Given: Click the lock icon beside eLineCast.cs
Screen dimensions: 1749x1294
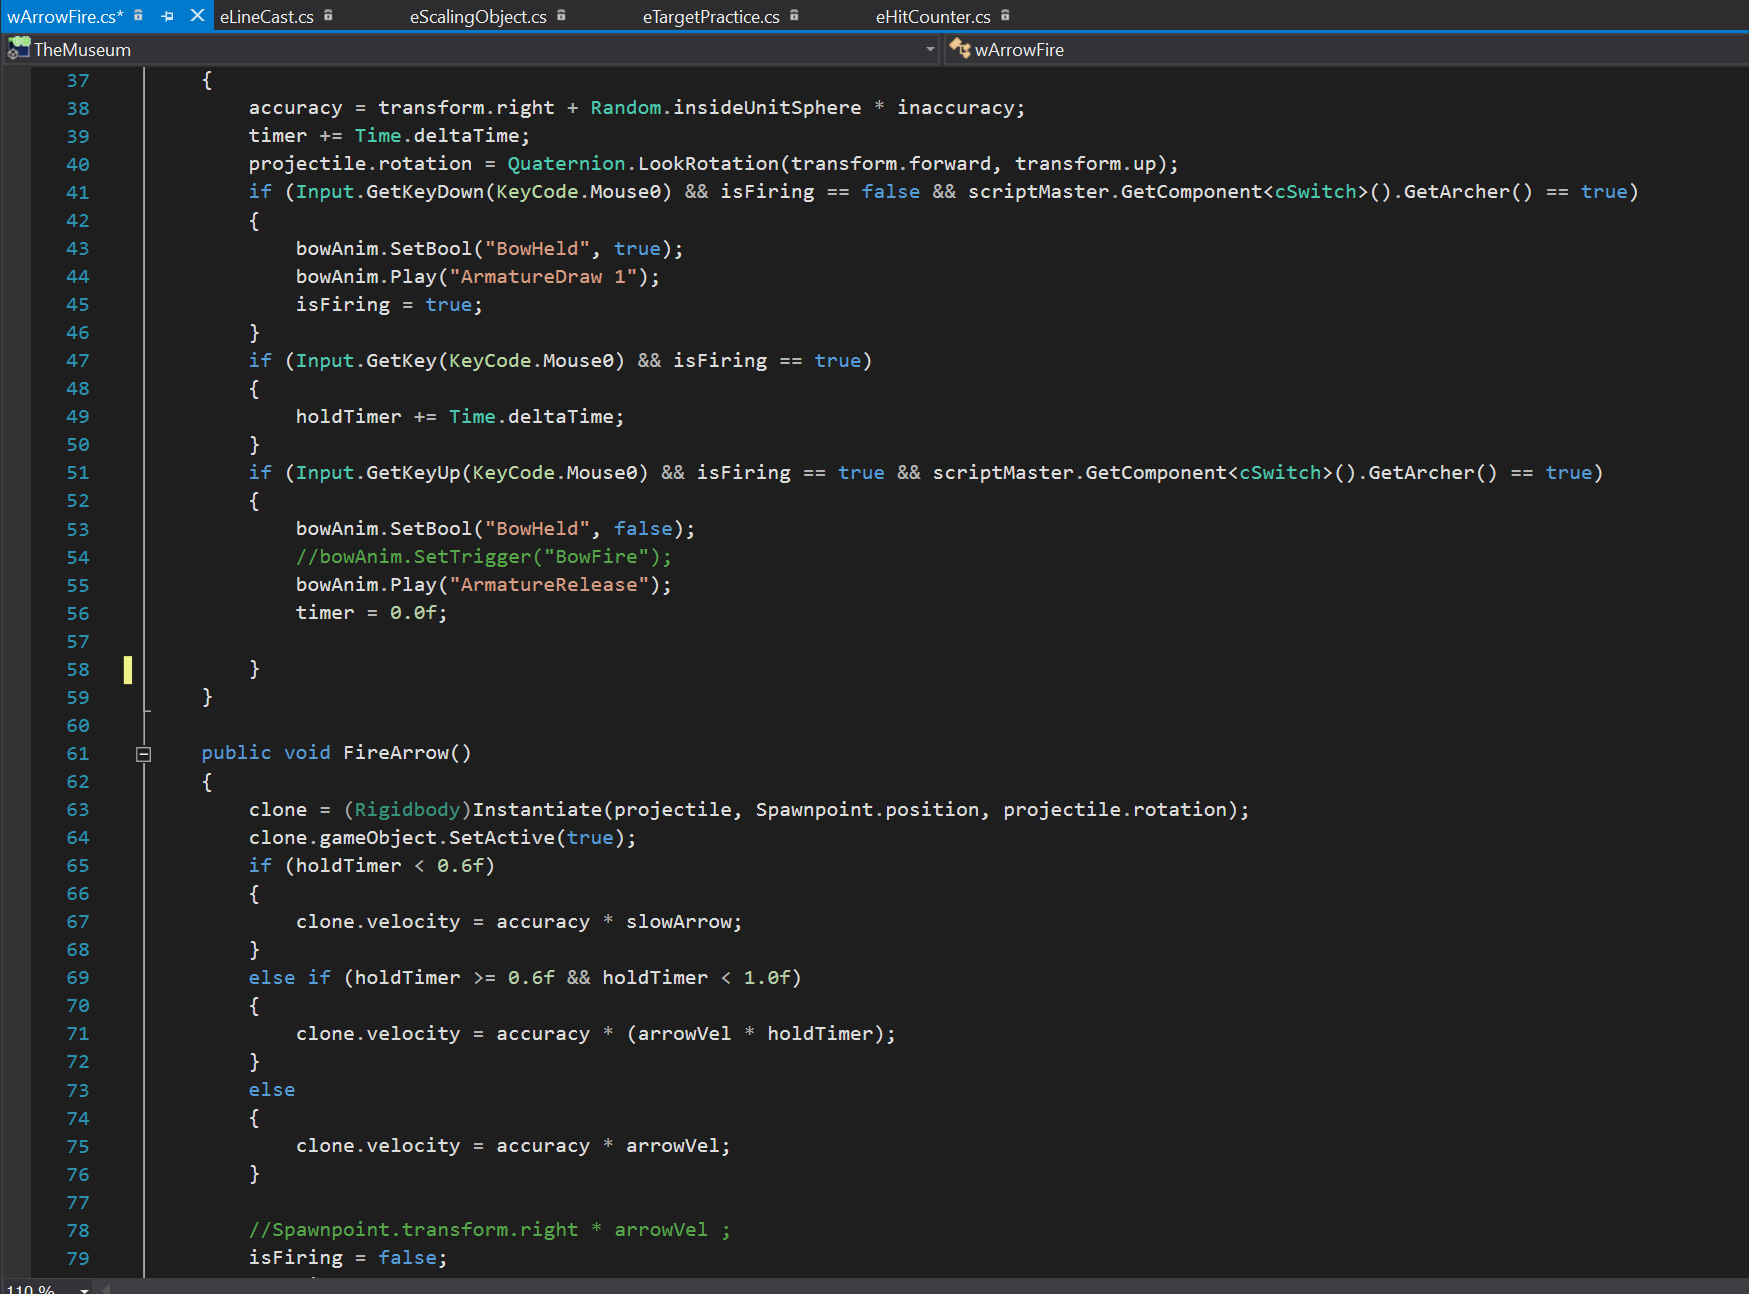Looking at the screenshot, I should click(328, 15).
